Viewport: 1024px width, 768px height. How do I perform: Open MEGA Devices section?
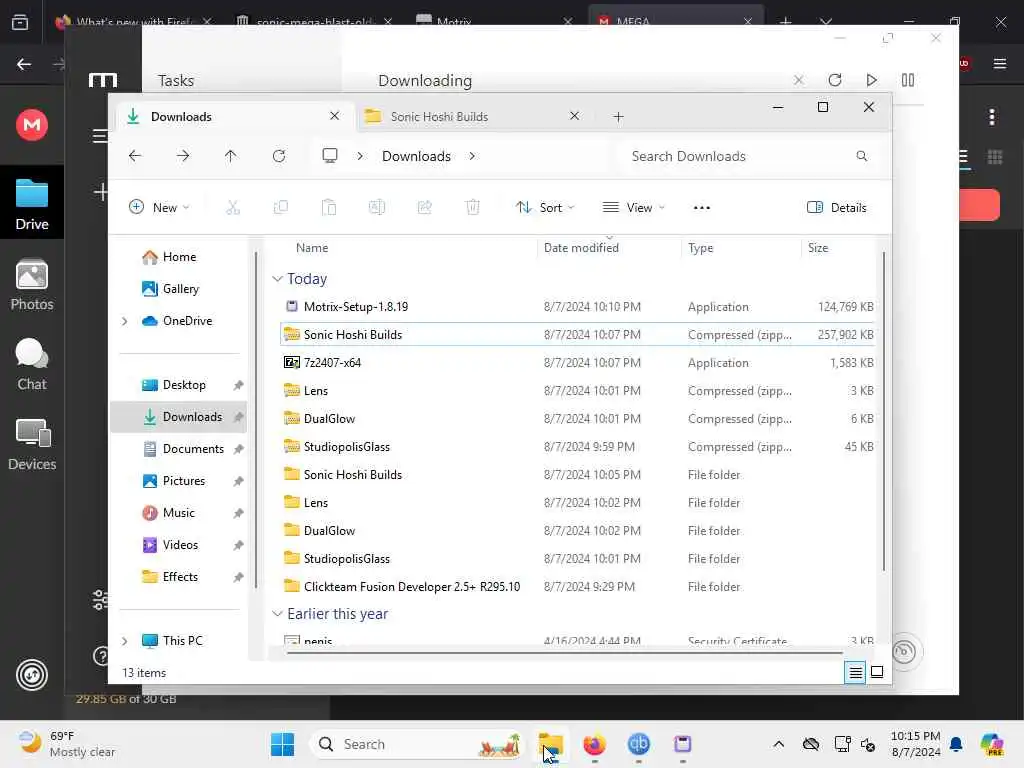click(32, 445)
